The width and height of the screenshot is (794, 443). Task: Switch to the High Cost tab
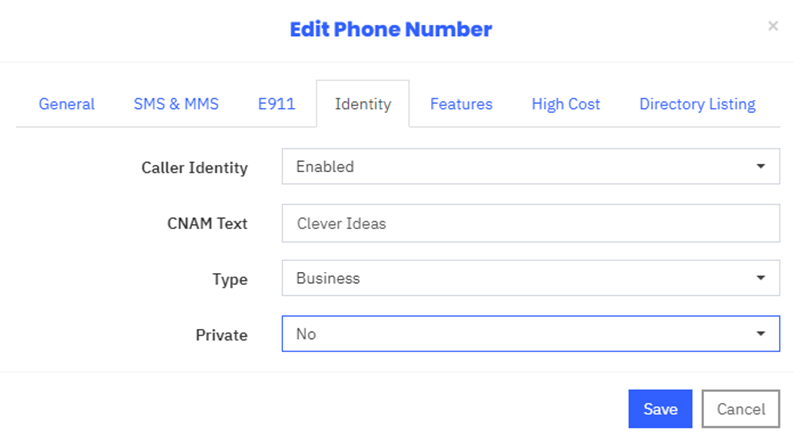point(566,104)
